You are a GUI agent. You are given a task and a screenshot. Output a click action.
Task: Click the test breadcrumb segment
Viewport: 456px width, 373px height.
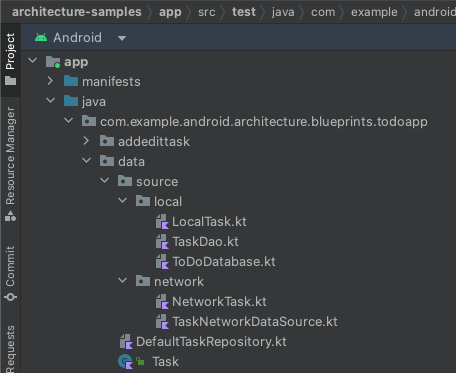tap(244, 12)
